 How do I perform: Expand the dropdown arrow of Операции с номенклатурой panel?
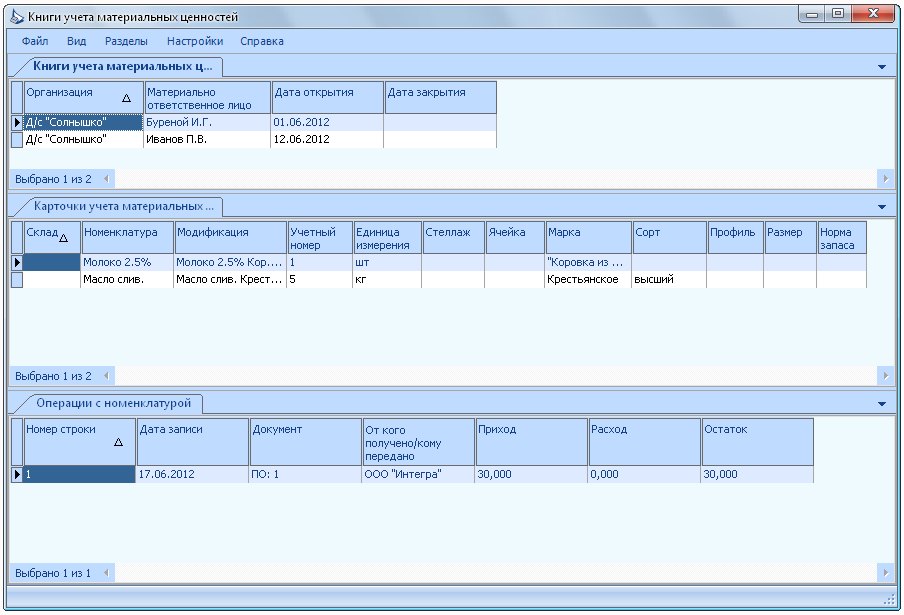pos(882,404)
